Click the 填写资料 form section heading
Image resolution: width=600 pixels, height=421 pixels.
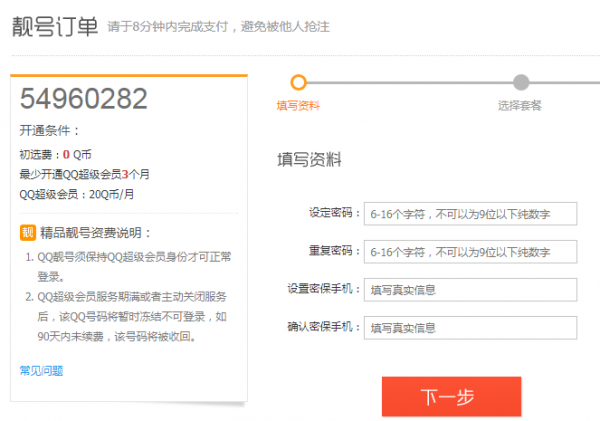tap(309, 160)
